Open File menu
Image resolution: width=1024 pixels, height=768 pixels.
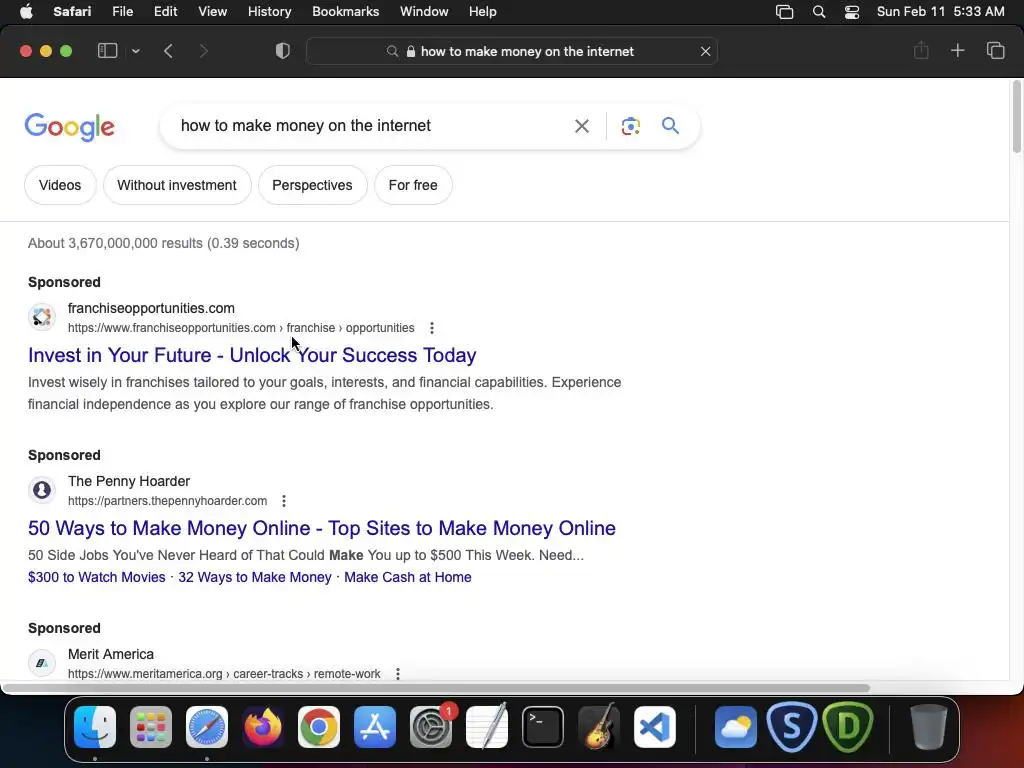click(x=123, y=12)
